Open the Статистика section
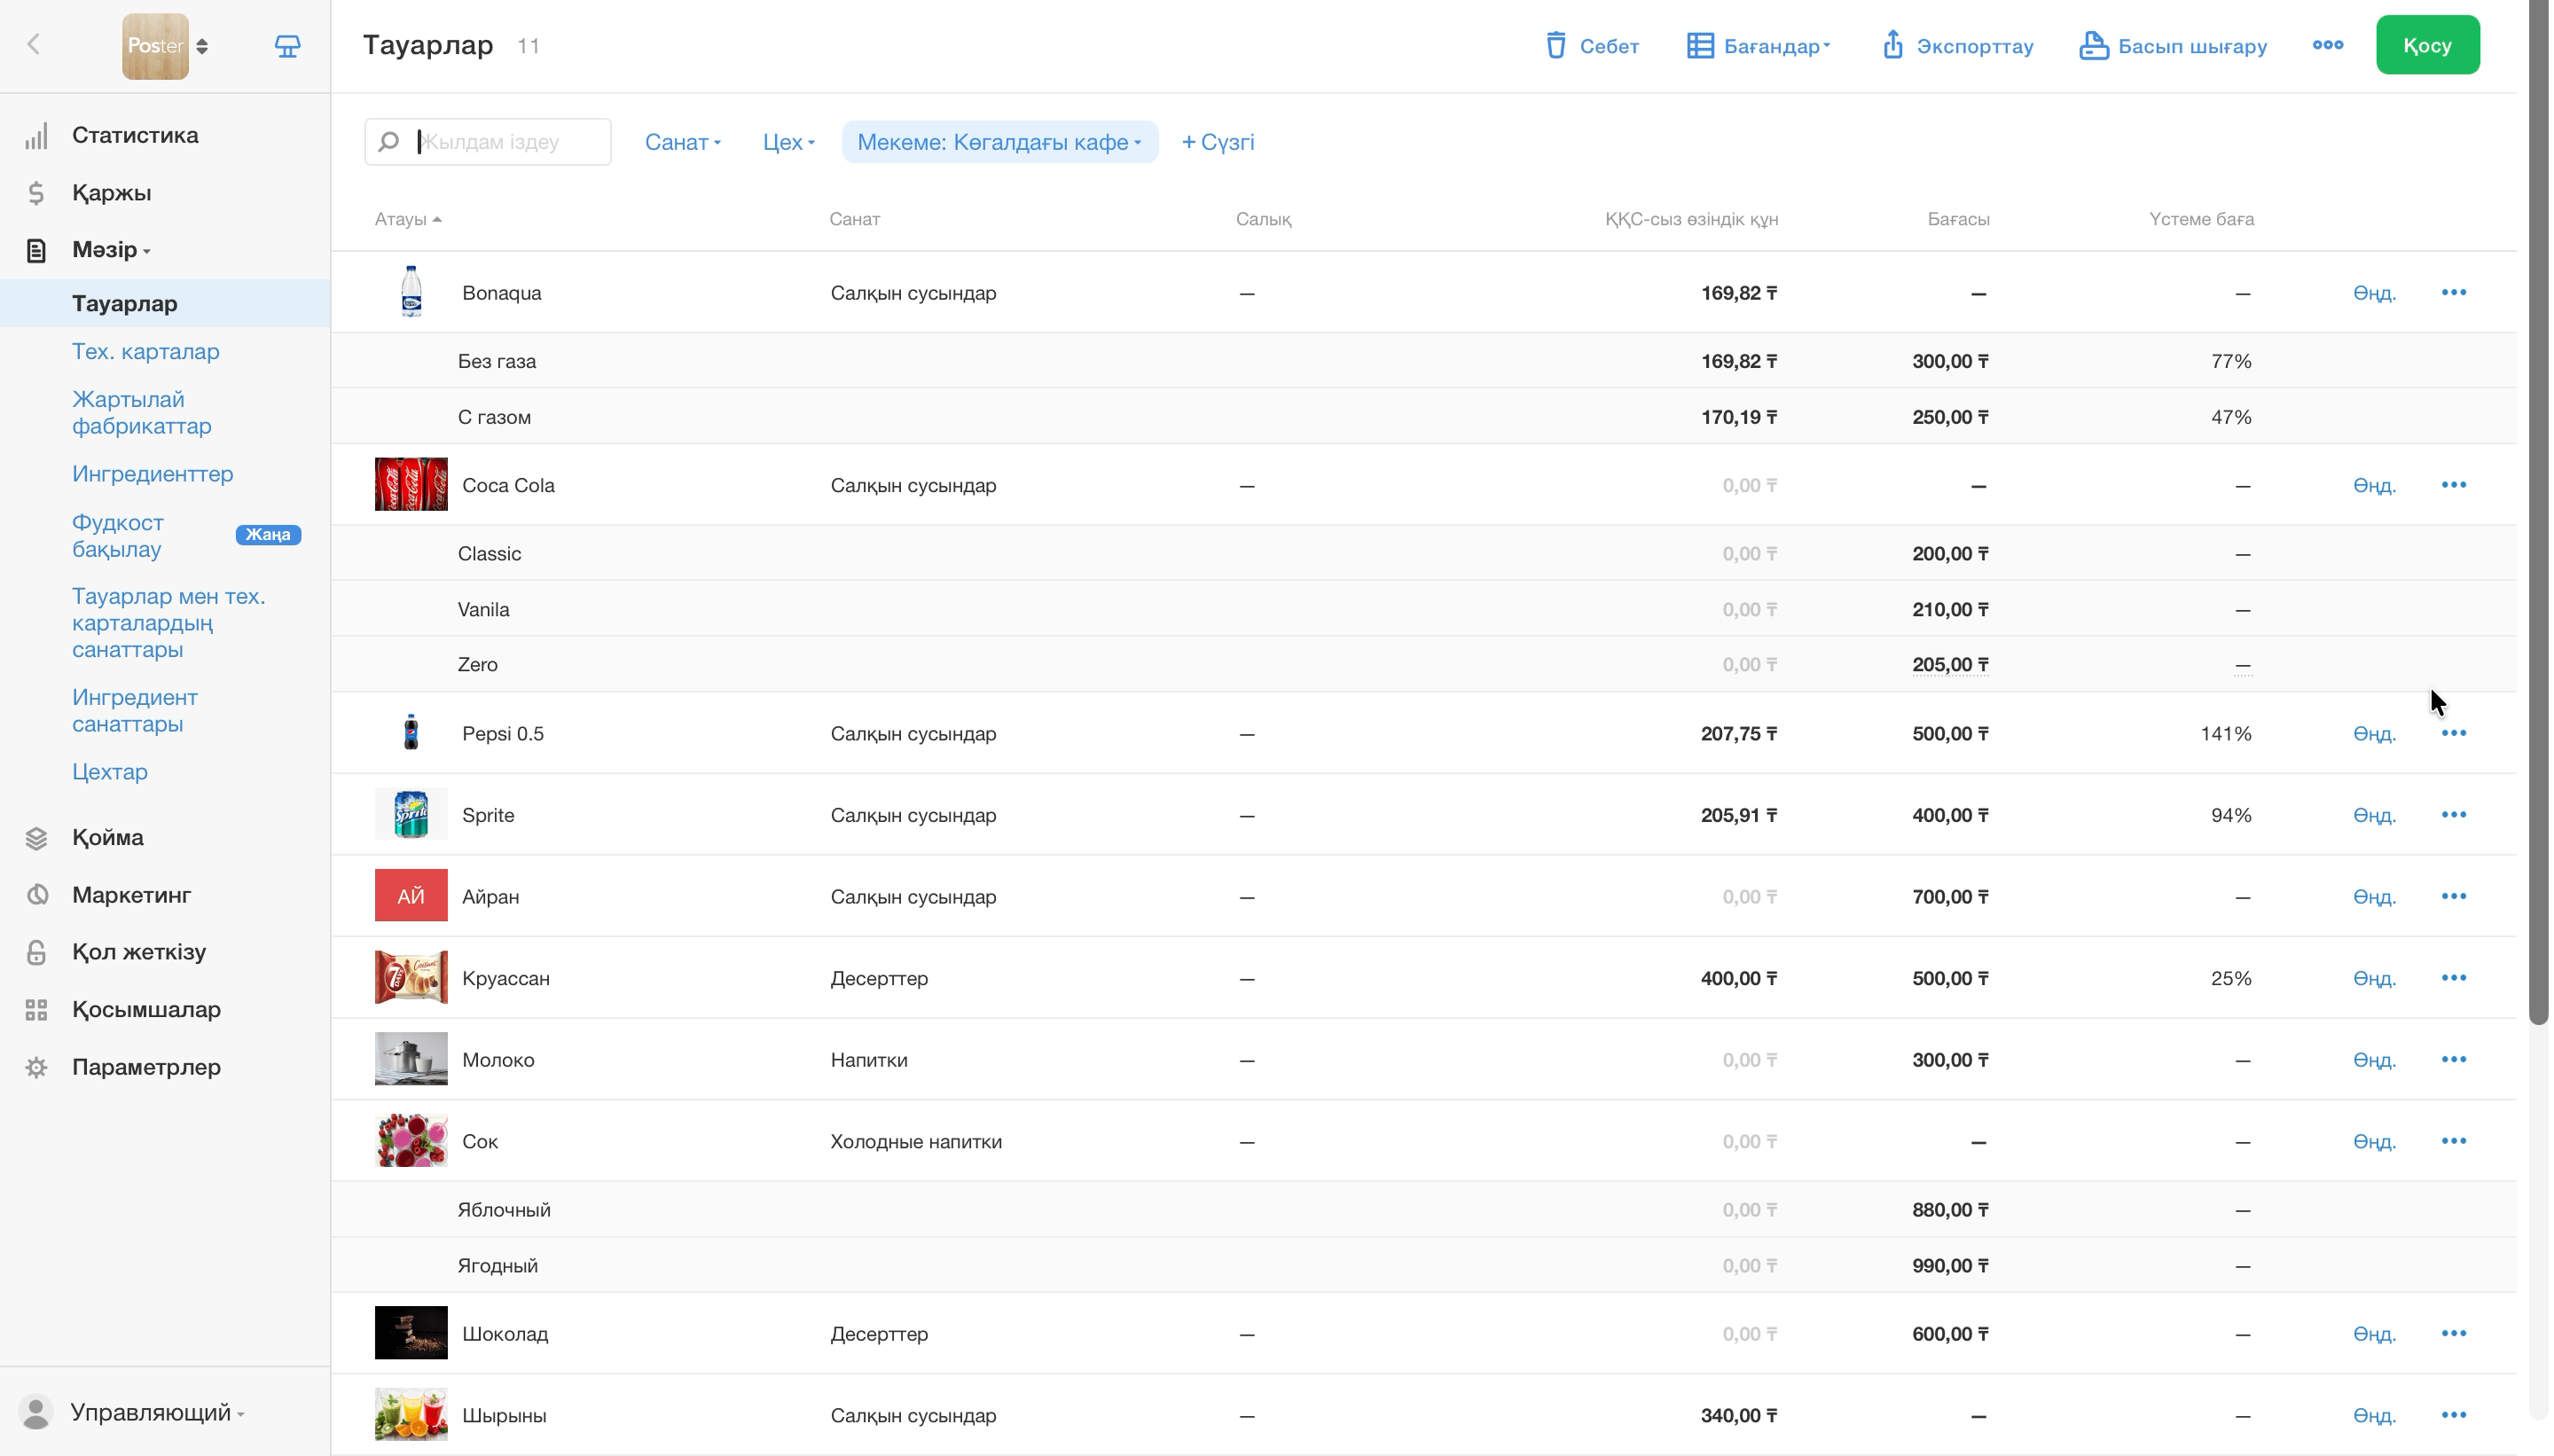The image size is (2554, 1456). click(x=135, y=135)
